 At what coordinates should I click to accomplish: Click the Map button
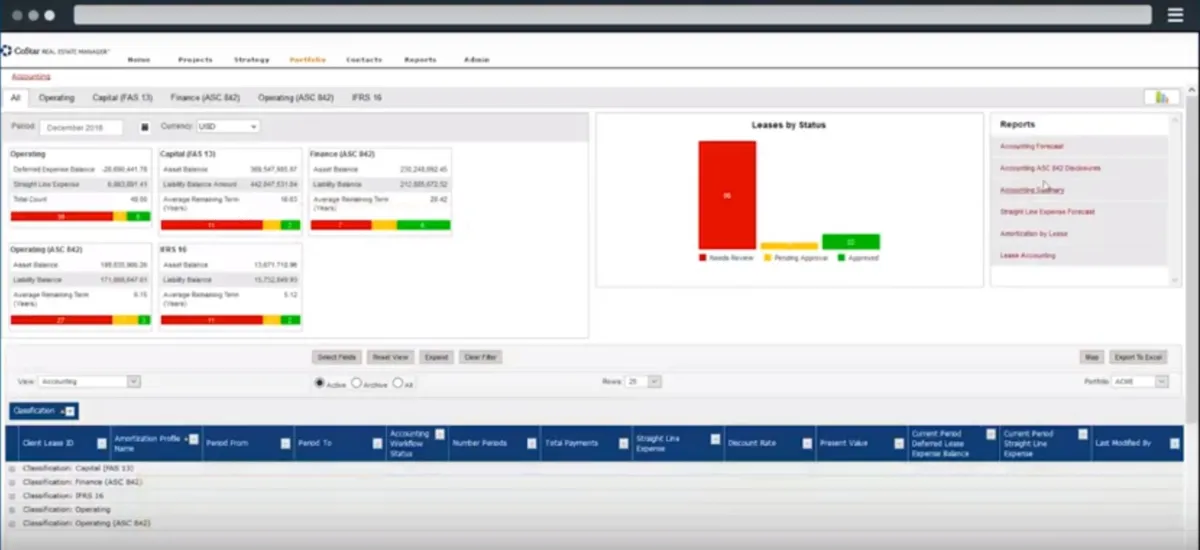click(1092, 357)
